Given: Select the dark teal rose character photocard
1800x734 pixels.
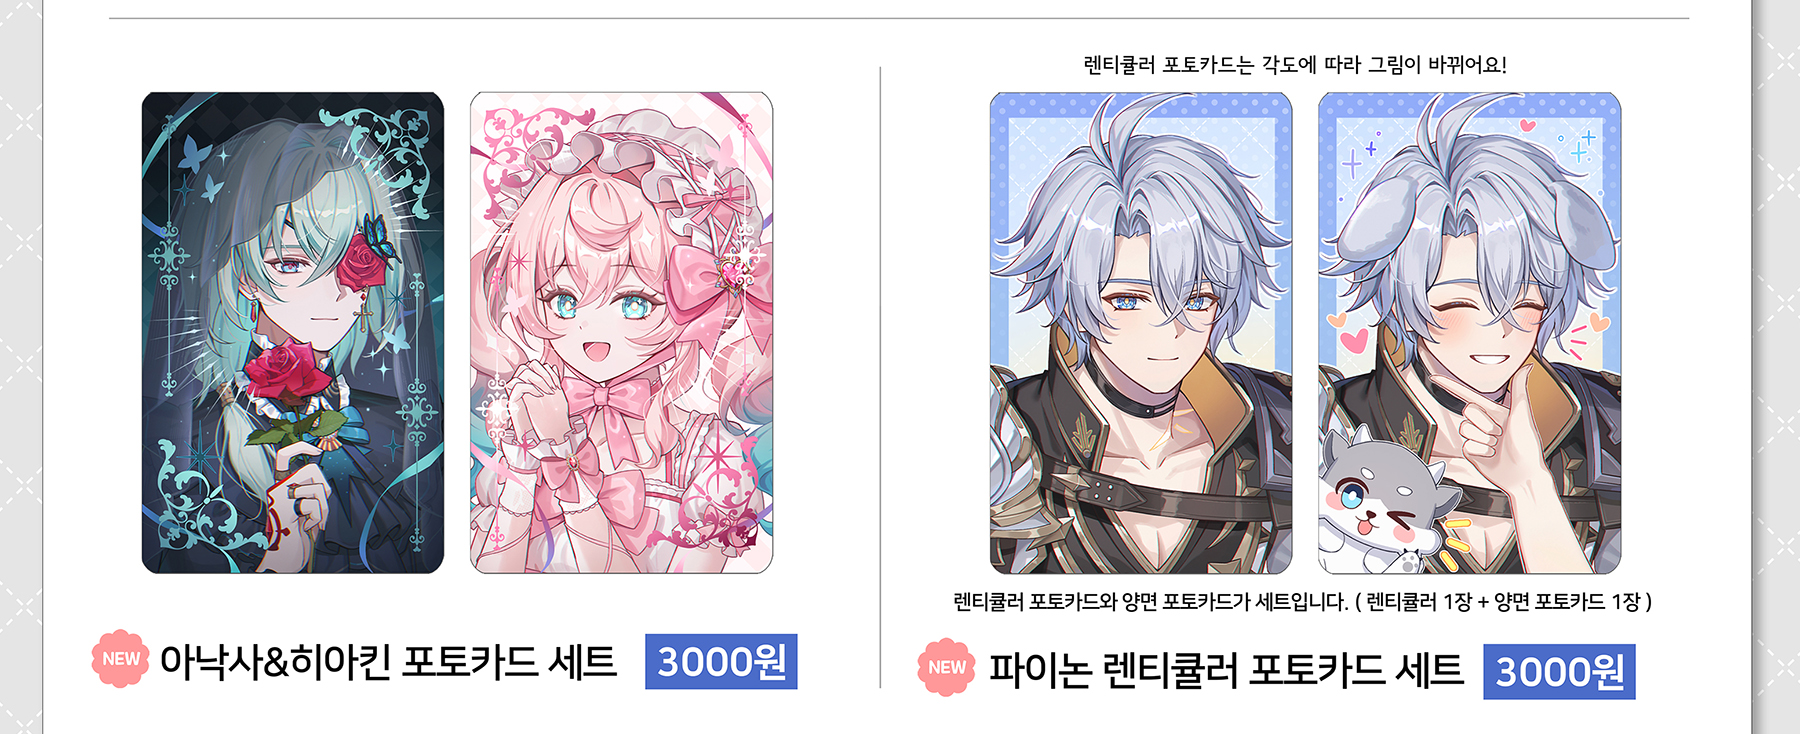Looking at the screenshot, I should pyautogui.click(x=293, y=333).
